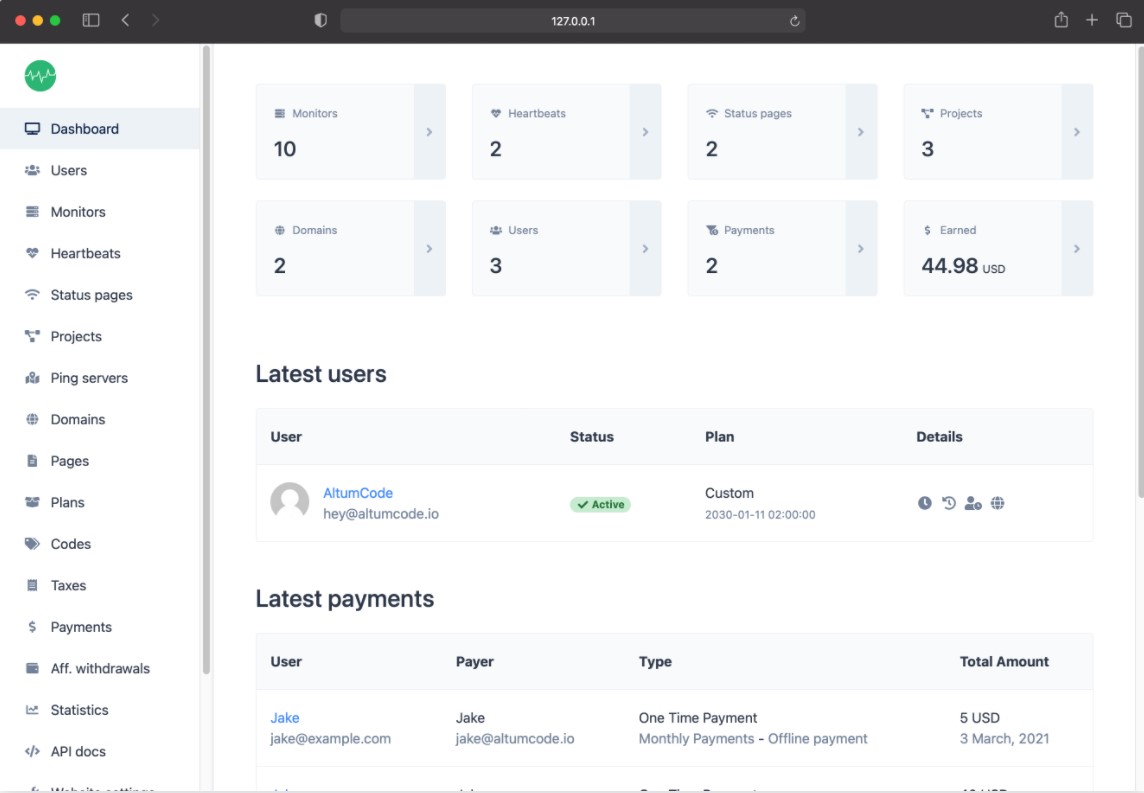
Task: Click the Ping servers map icon
Action: (32, 378)
